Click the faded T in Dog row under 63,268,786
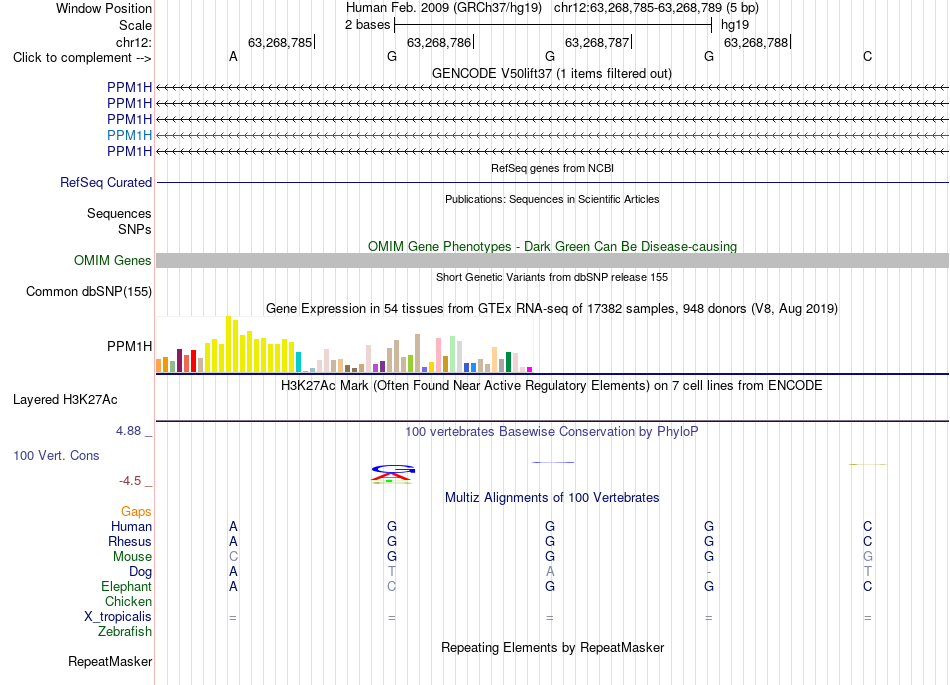The image size is (950, 685). [x=392, y=571]
